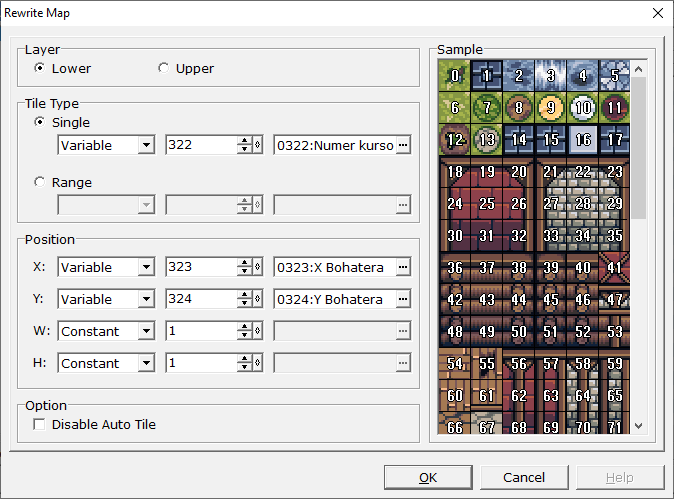The width and height of the screenshot is (674, 499).
Task: Select sample tile 37
Action: pos(487,268)
